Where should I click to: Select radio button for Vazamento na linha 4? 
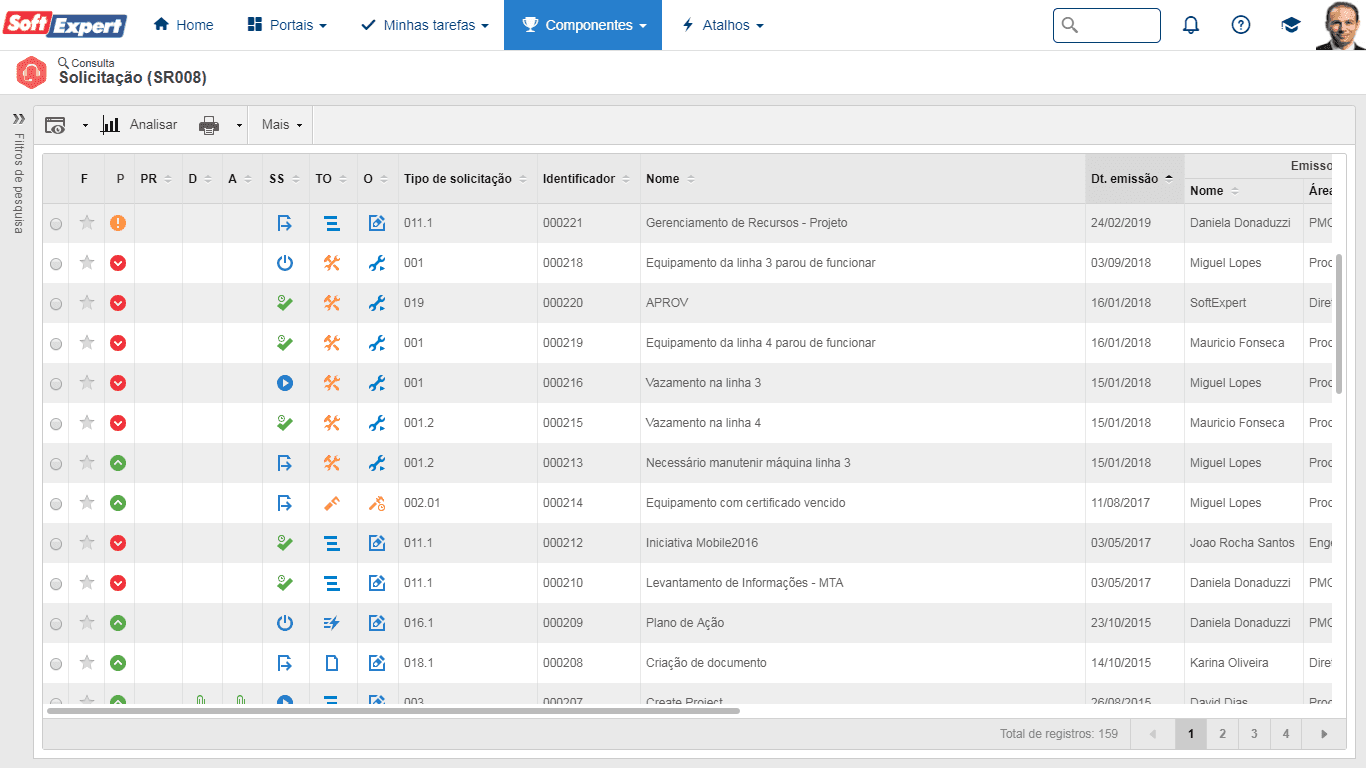click(x=56, y=424)
